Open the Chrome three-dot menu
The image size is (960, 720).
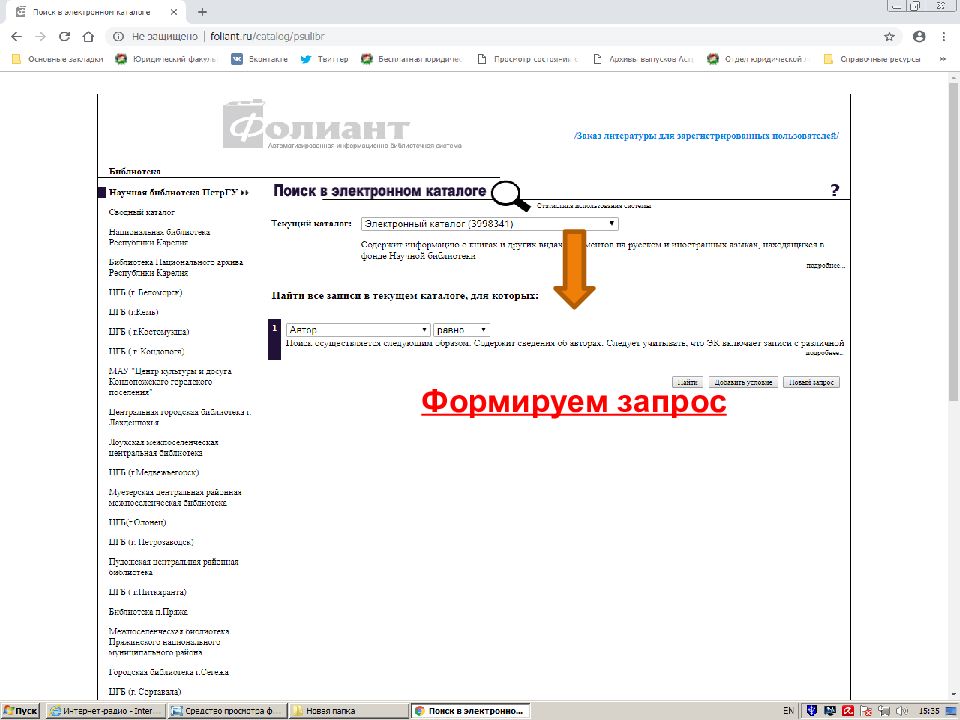tap(944, 36)
